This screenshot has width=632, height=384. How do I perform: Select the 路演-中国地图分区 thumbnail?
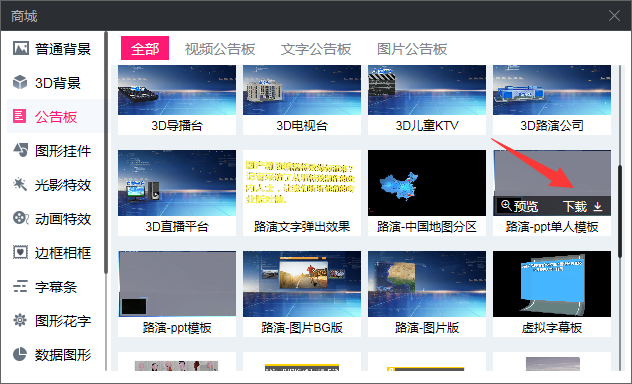click(x=427, y=183)
